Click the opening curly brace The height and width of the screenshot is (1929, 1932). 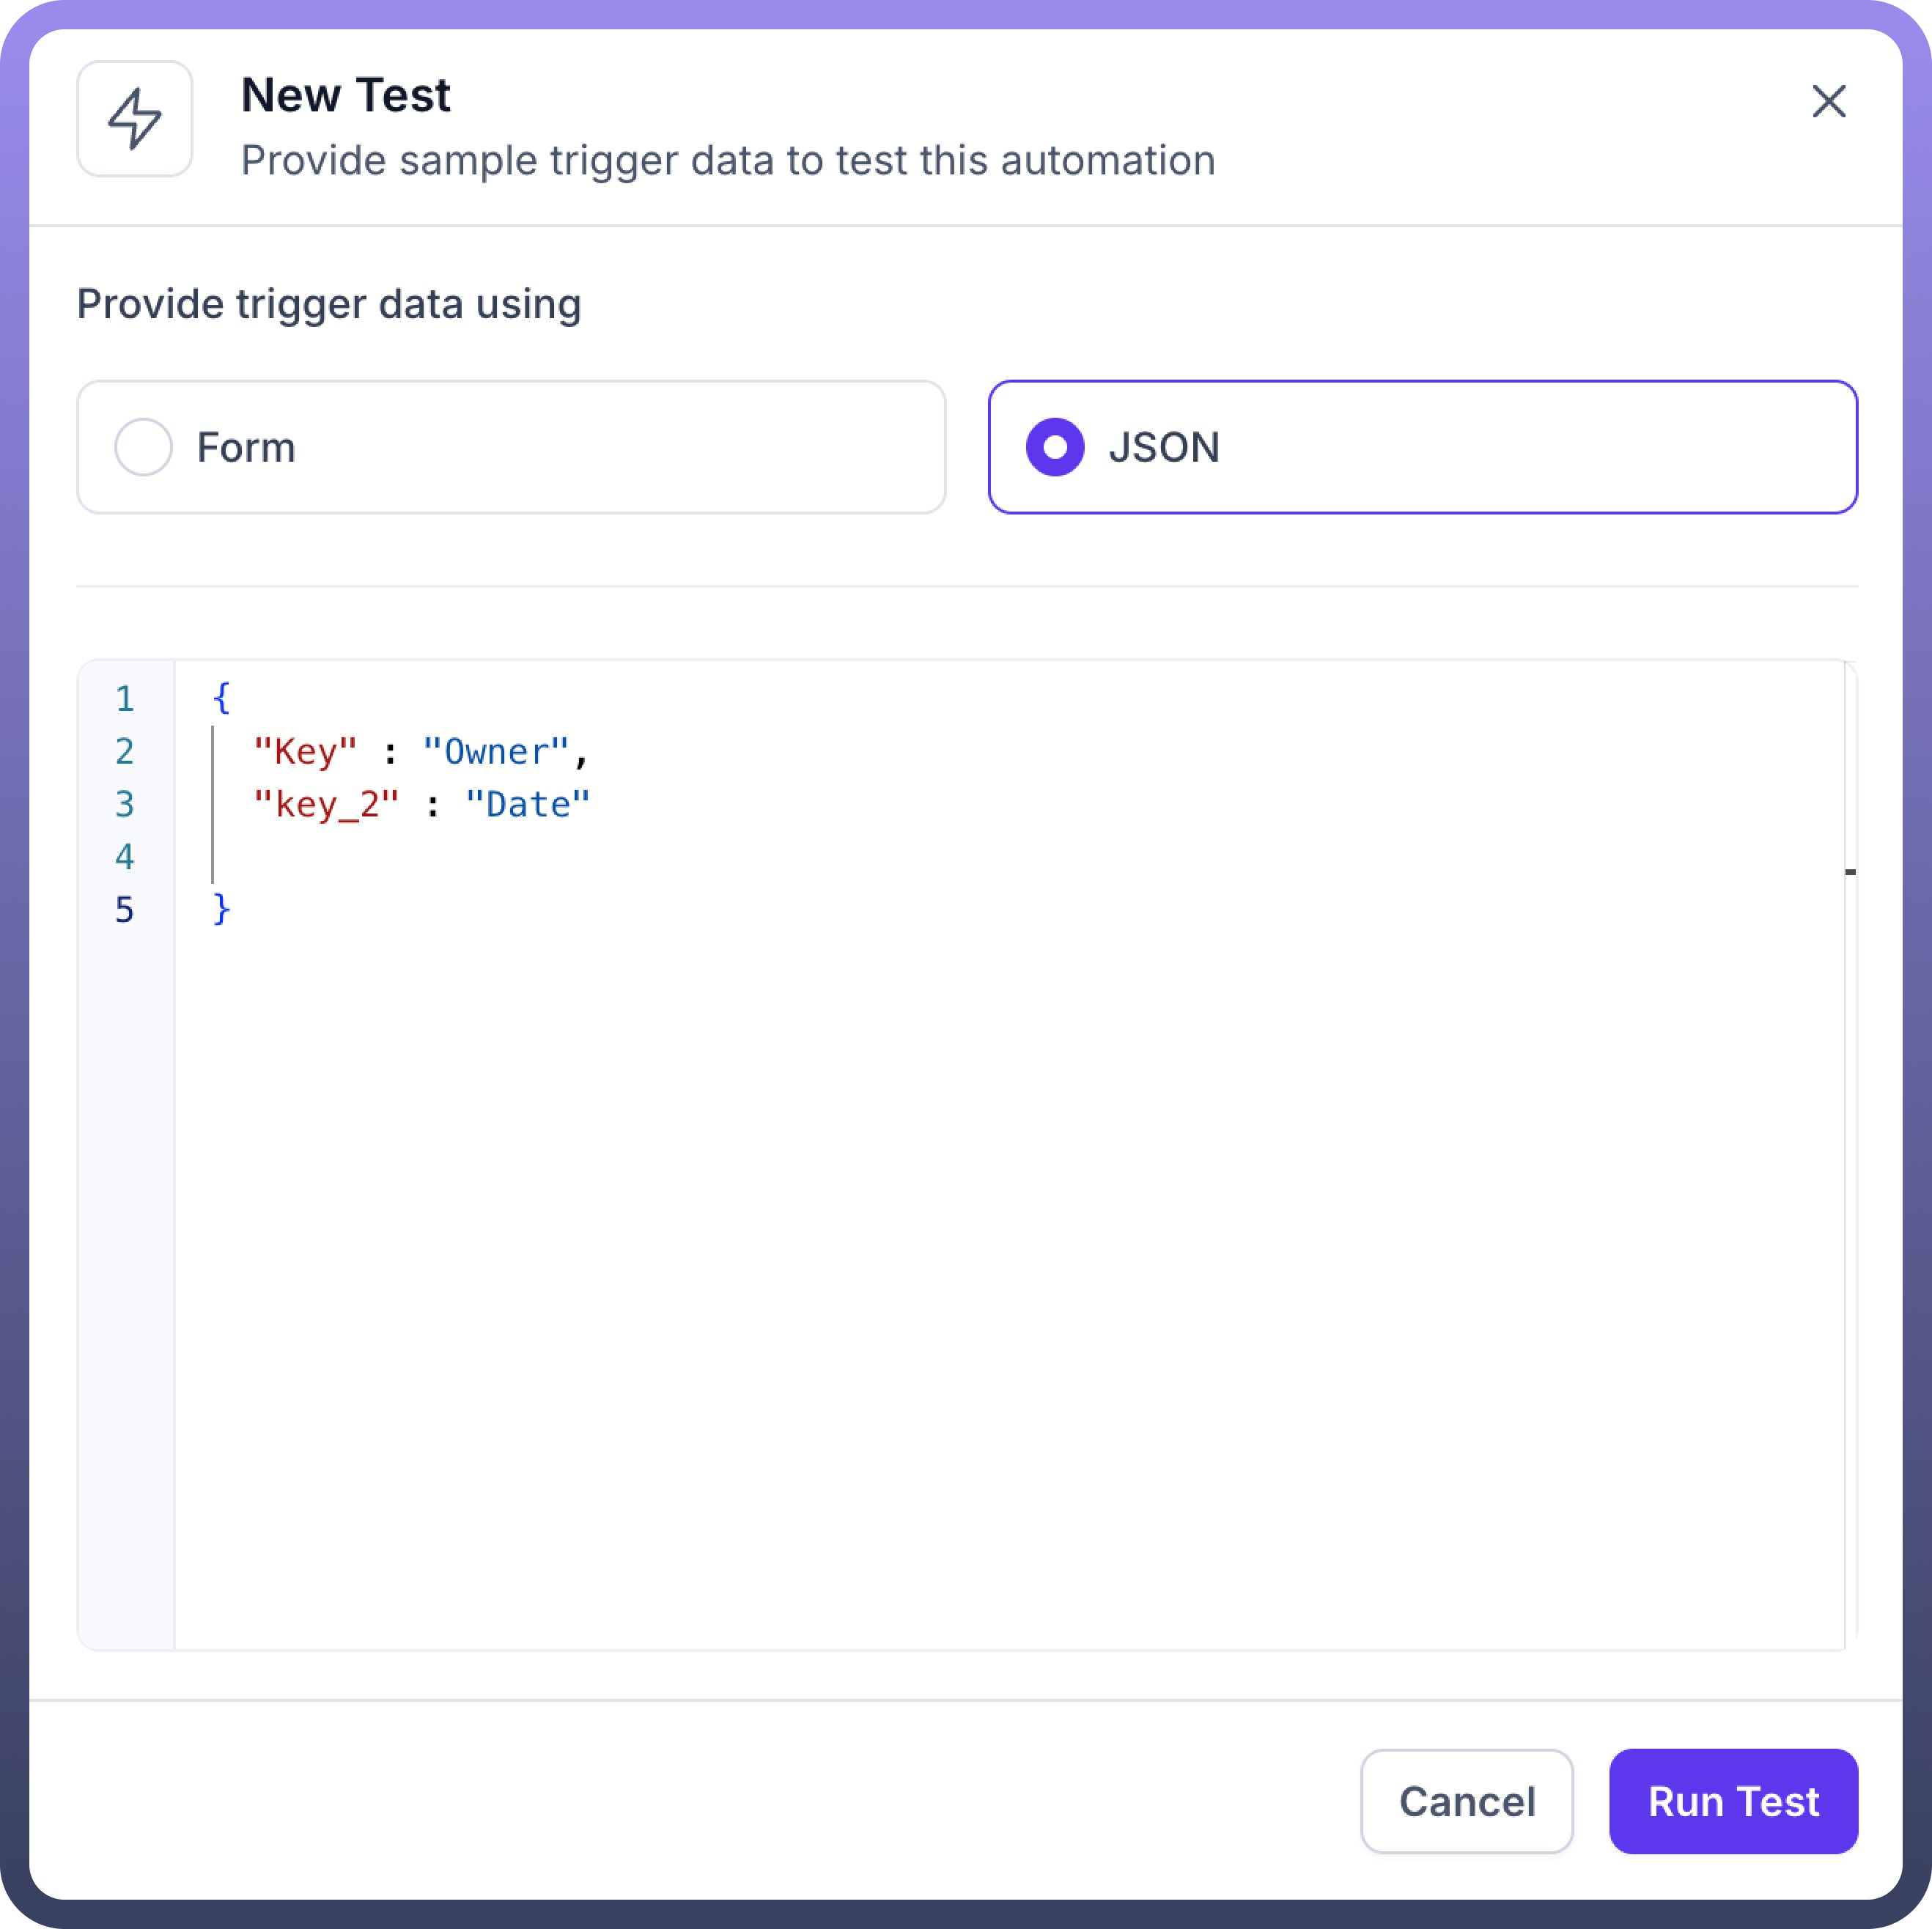tap(222, 697)
